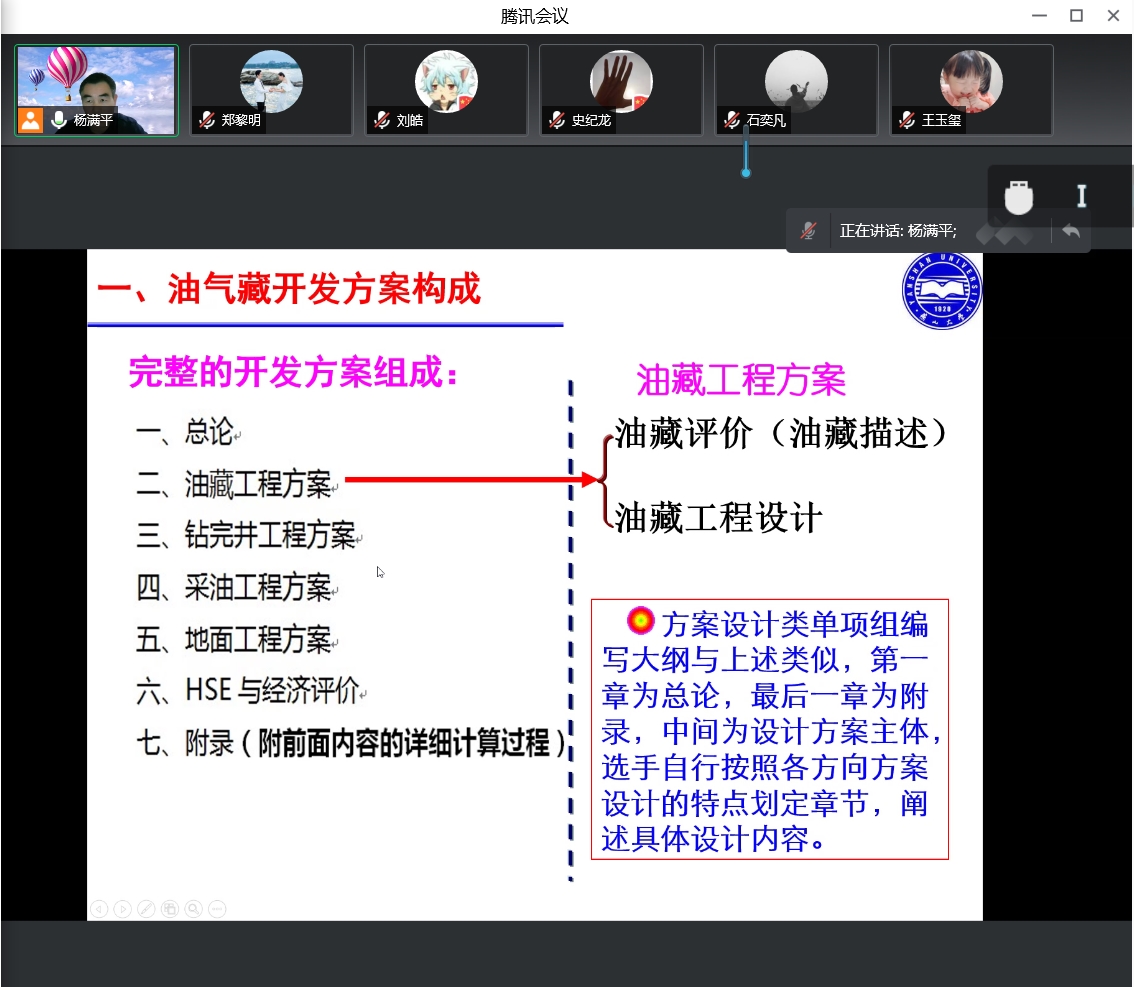Click the next slide arrow on slide
The height and width of the screenshot is (987, 1134).
(122, 909)
